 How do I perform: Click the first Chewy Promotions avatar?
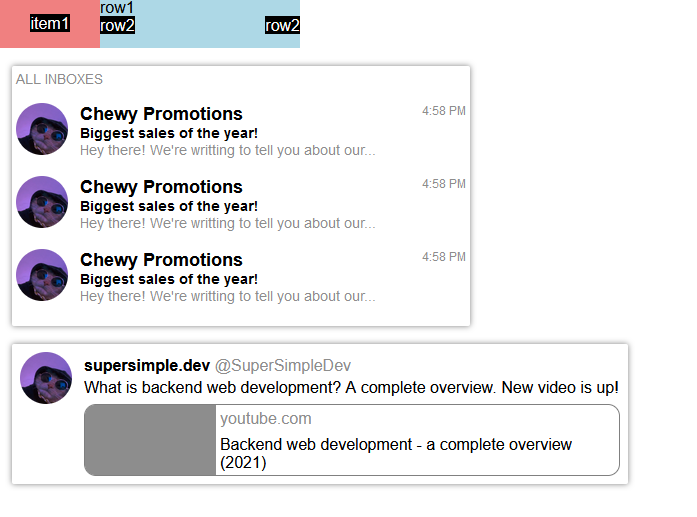pos(42,129)
